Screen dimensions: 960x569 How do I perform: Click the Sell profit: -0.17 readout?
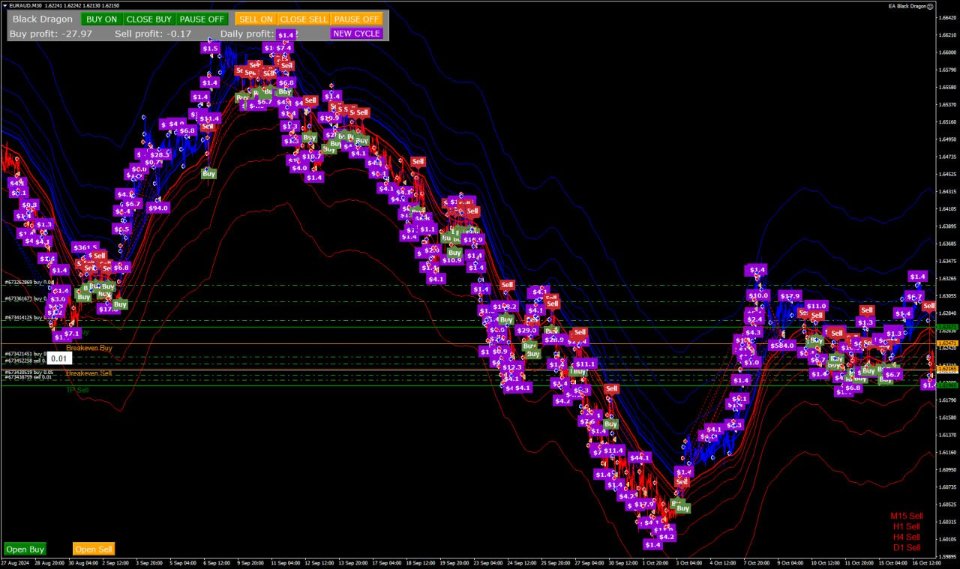coord(153,34)
